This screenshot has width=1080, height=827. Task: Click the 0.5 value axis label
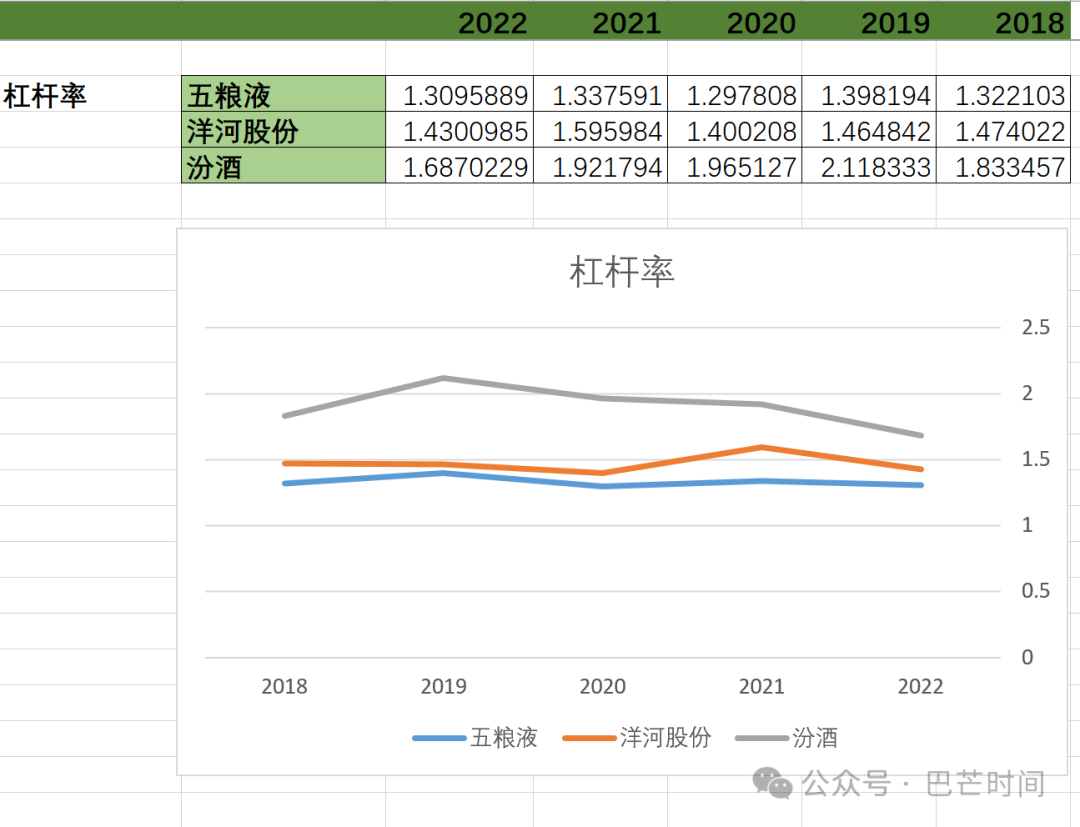pos(1036,590)
